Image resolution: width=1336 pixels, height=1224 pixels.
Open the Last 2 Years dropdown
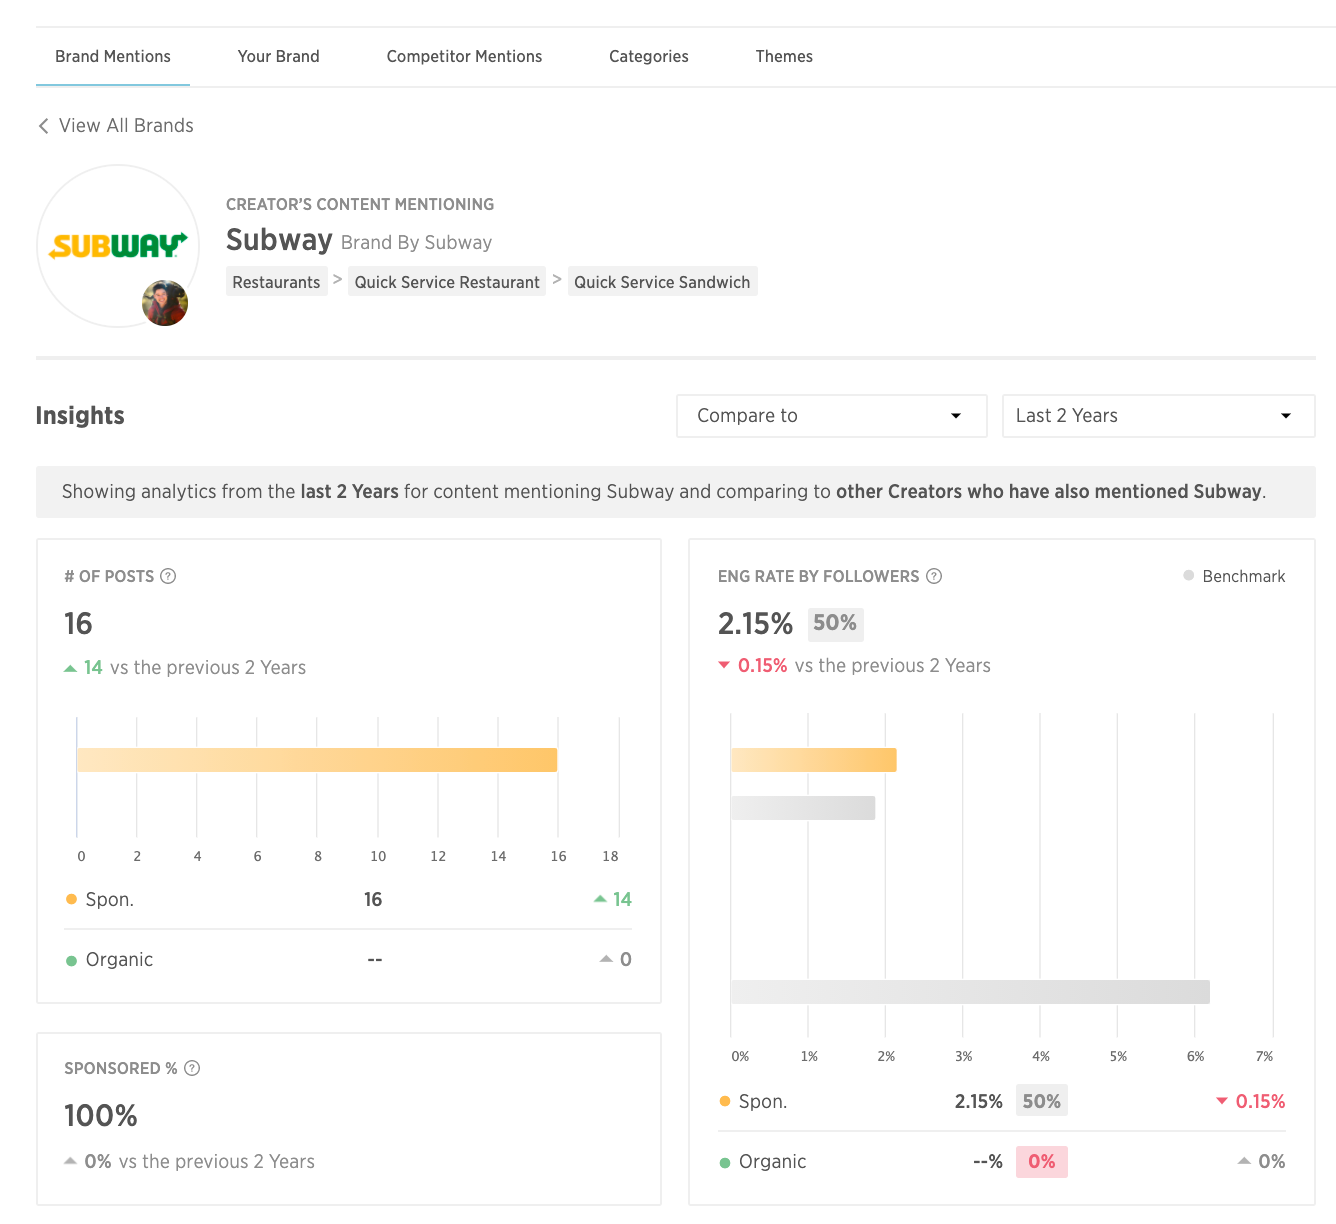click(1158, 416)
